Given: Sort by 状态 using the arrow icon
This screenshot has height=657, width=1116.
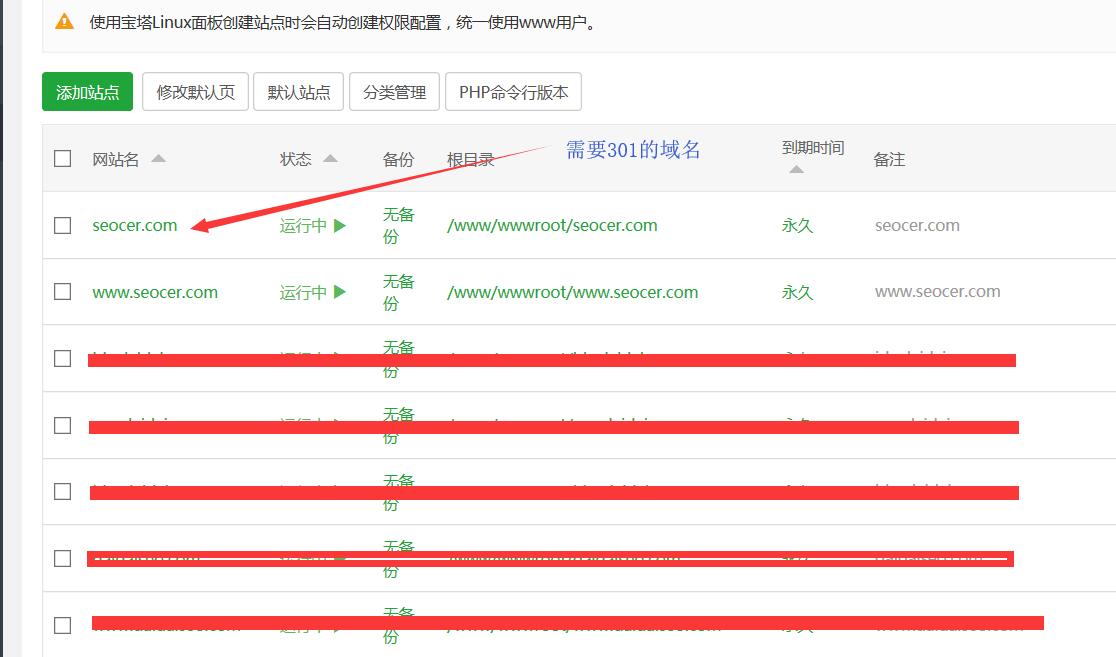Looking at the screenshot, I should tap(330, 159).
